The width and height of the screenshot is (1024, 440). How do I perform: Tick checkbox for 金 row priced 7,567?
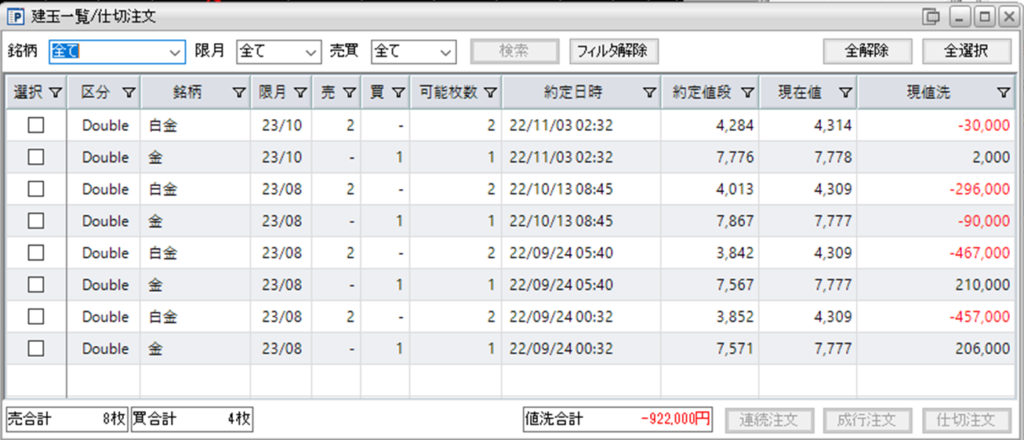click(35, 285)
